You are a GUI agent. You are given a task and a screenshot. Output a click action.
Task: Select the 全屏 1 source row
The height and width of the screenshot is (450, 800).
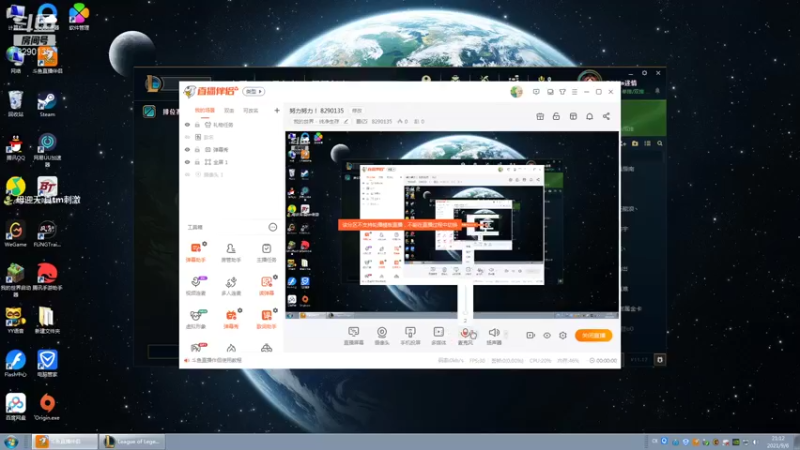point(231,162)
